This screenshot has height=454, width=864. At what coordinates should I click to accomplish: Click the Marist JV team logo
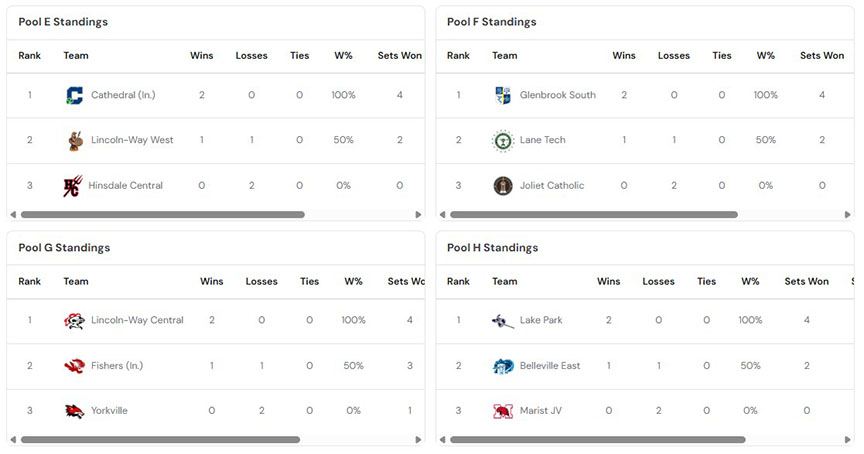(503, 411)
